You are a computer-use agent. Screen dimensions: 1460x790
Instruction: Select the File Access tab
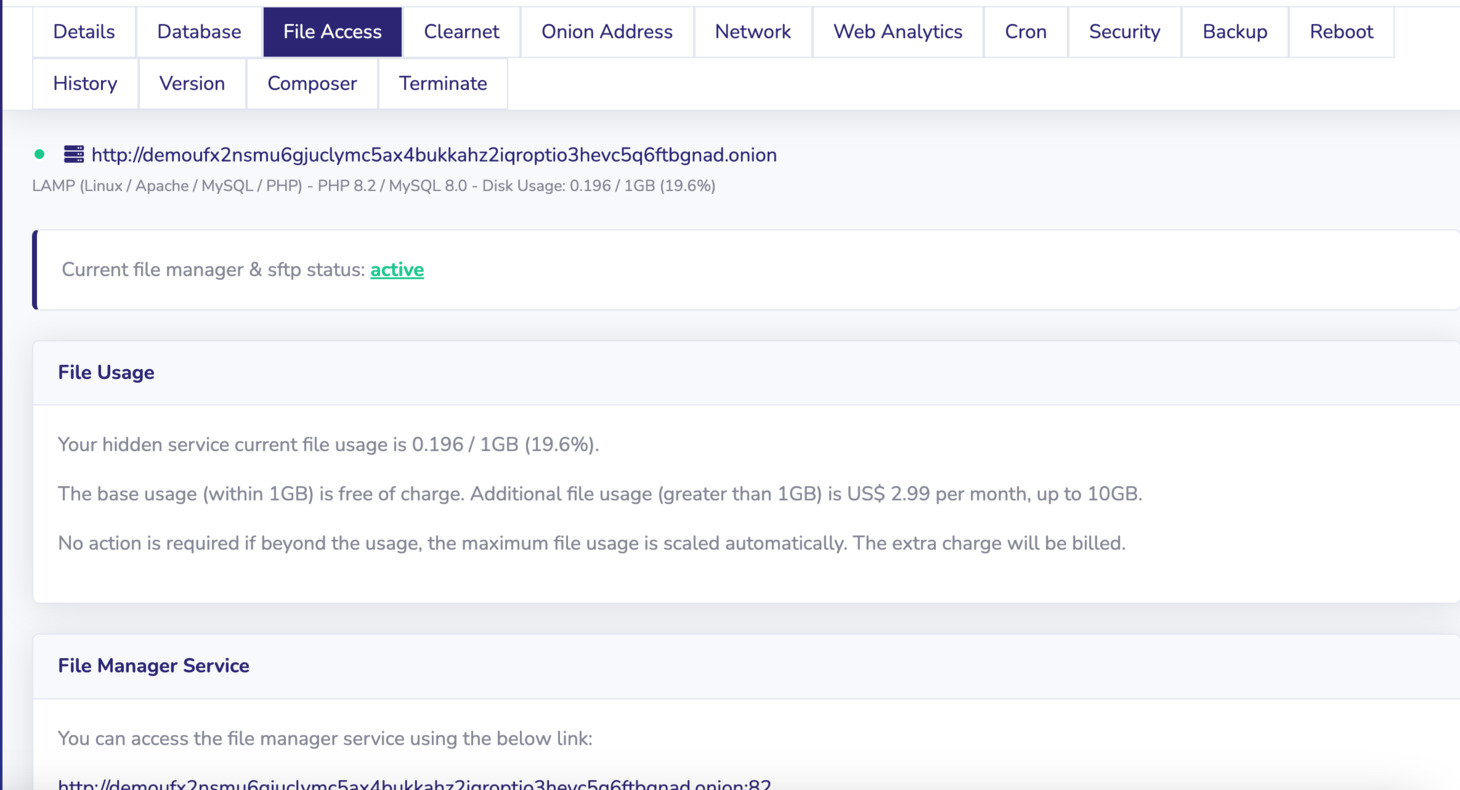332,32
